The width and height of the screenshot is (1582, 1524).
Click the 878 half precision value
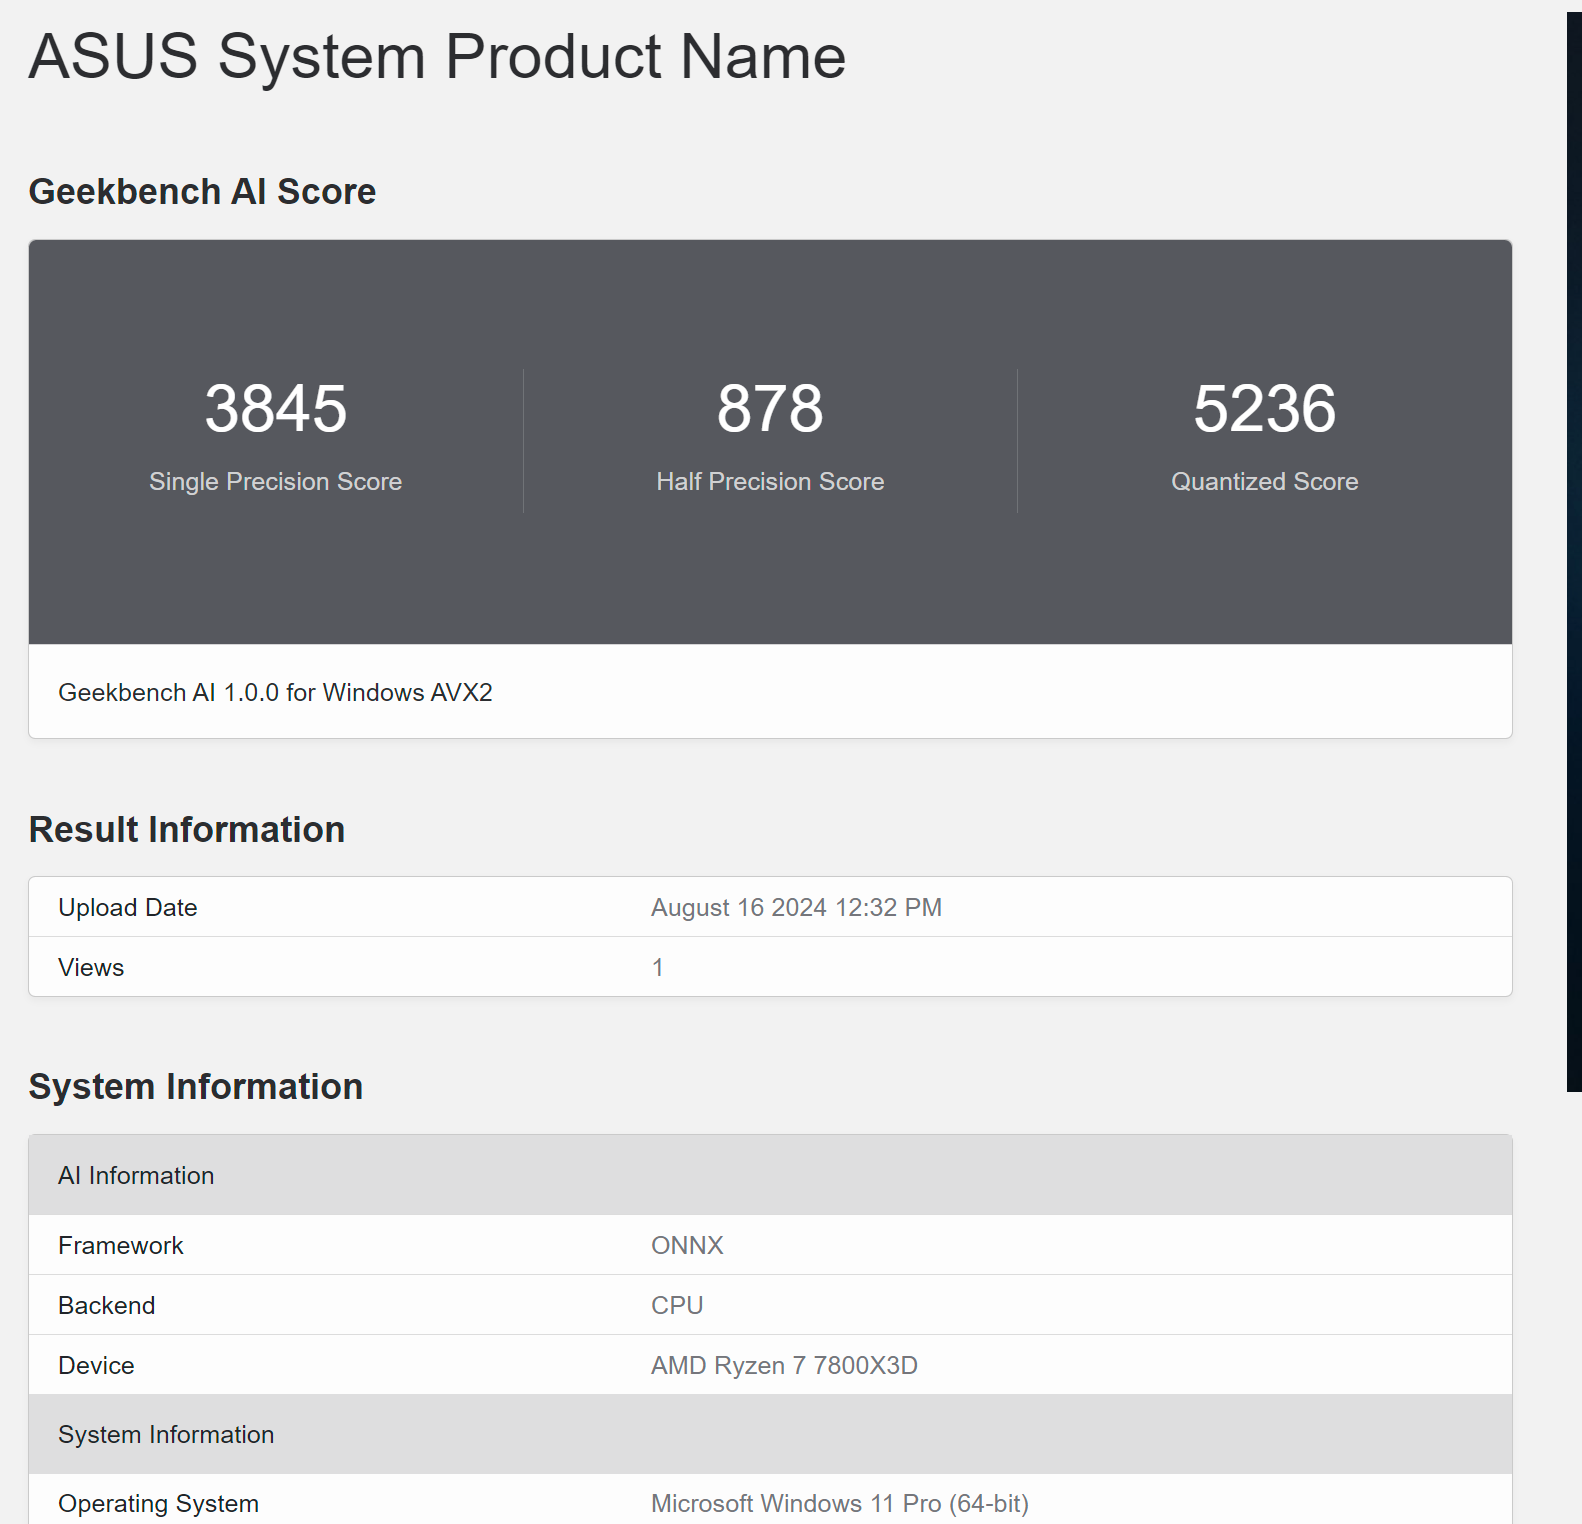pos(770,408)
